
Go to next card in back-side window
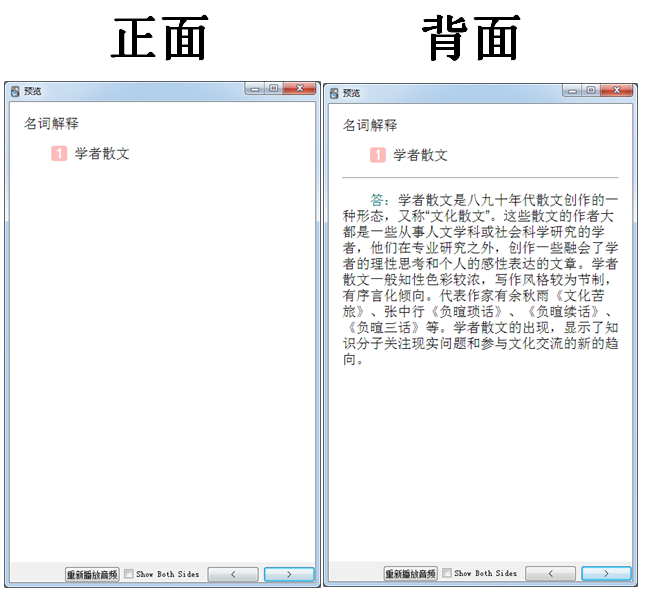(606, 573)
